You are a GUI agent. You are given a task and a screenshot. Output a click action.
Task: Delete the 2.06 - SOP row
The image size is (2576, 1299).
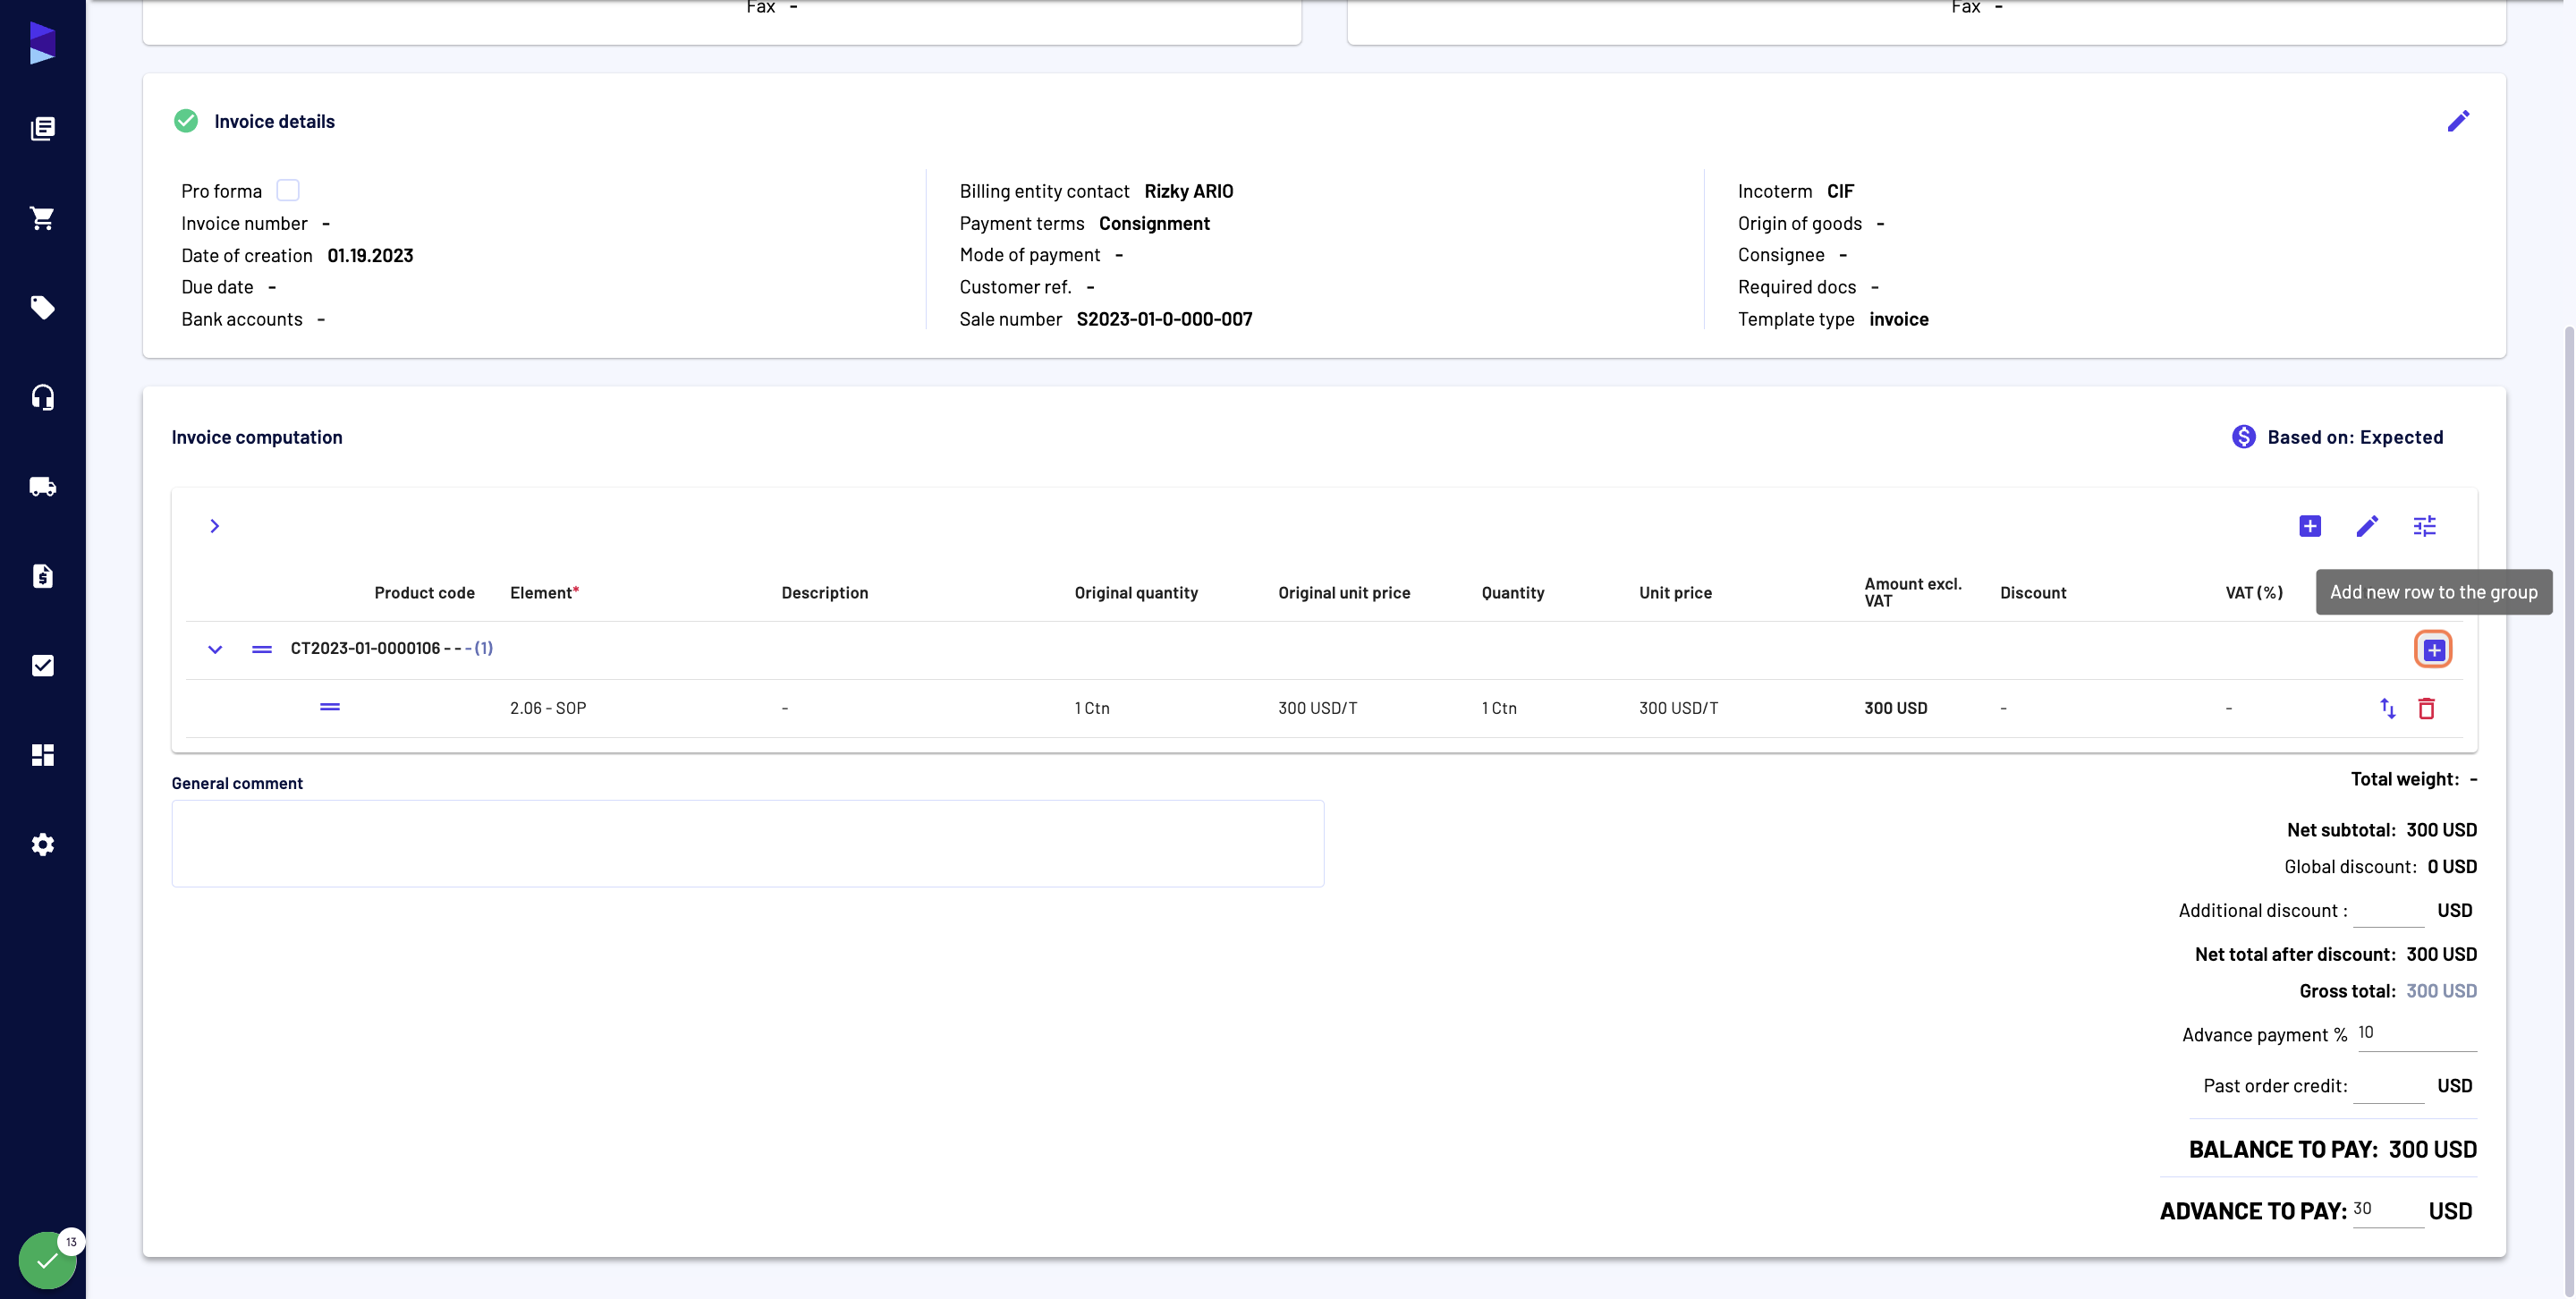(2426, 708)
